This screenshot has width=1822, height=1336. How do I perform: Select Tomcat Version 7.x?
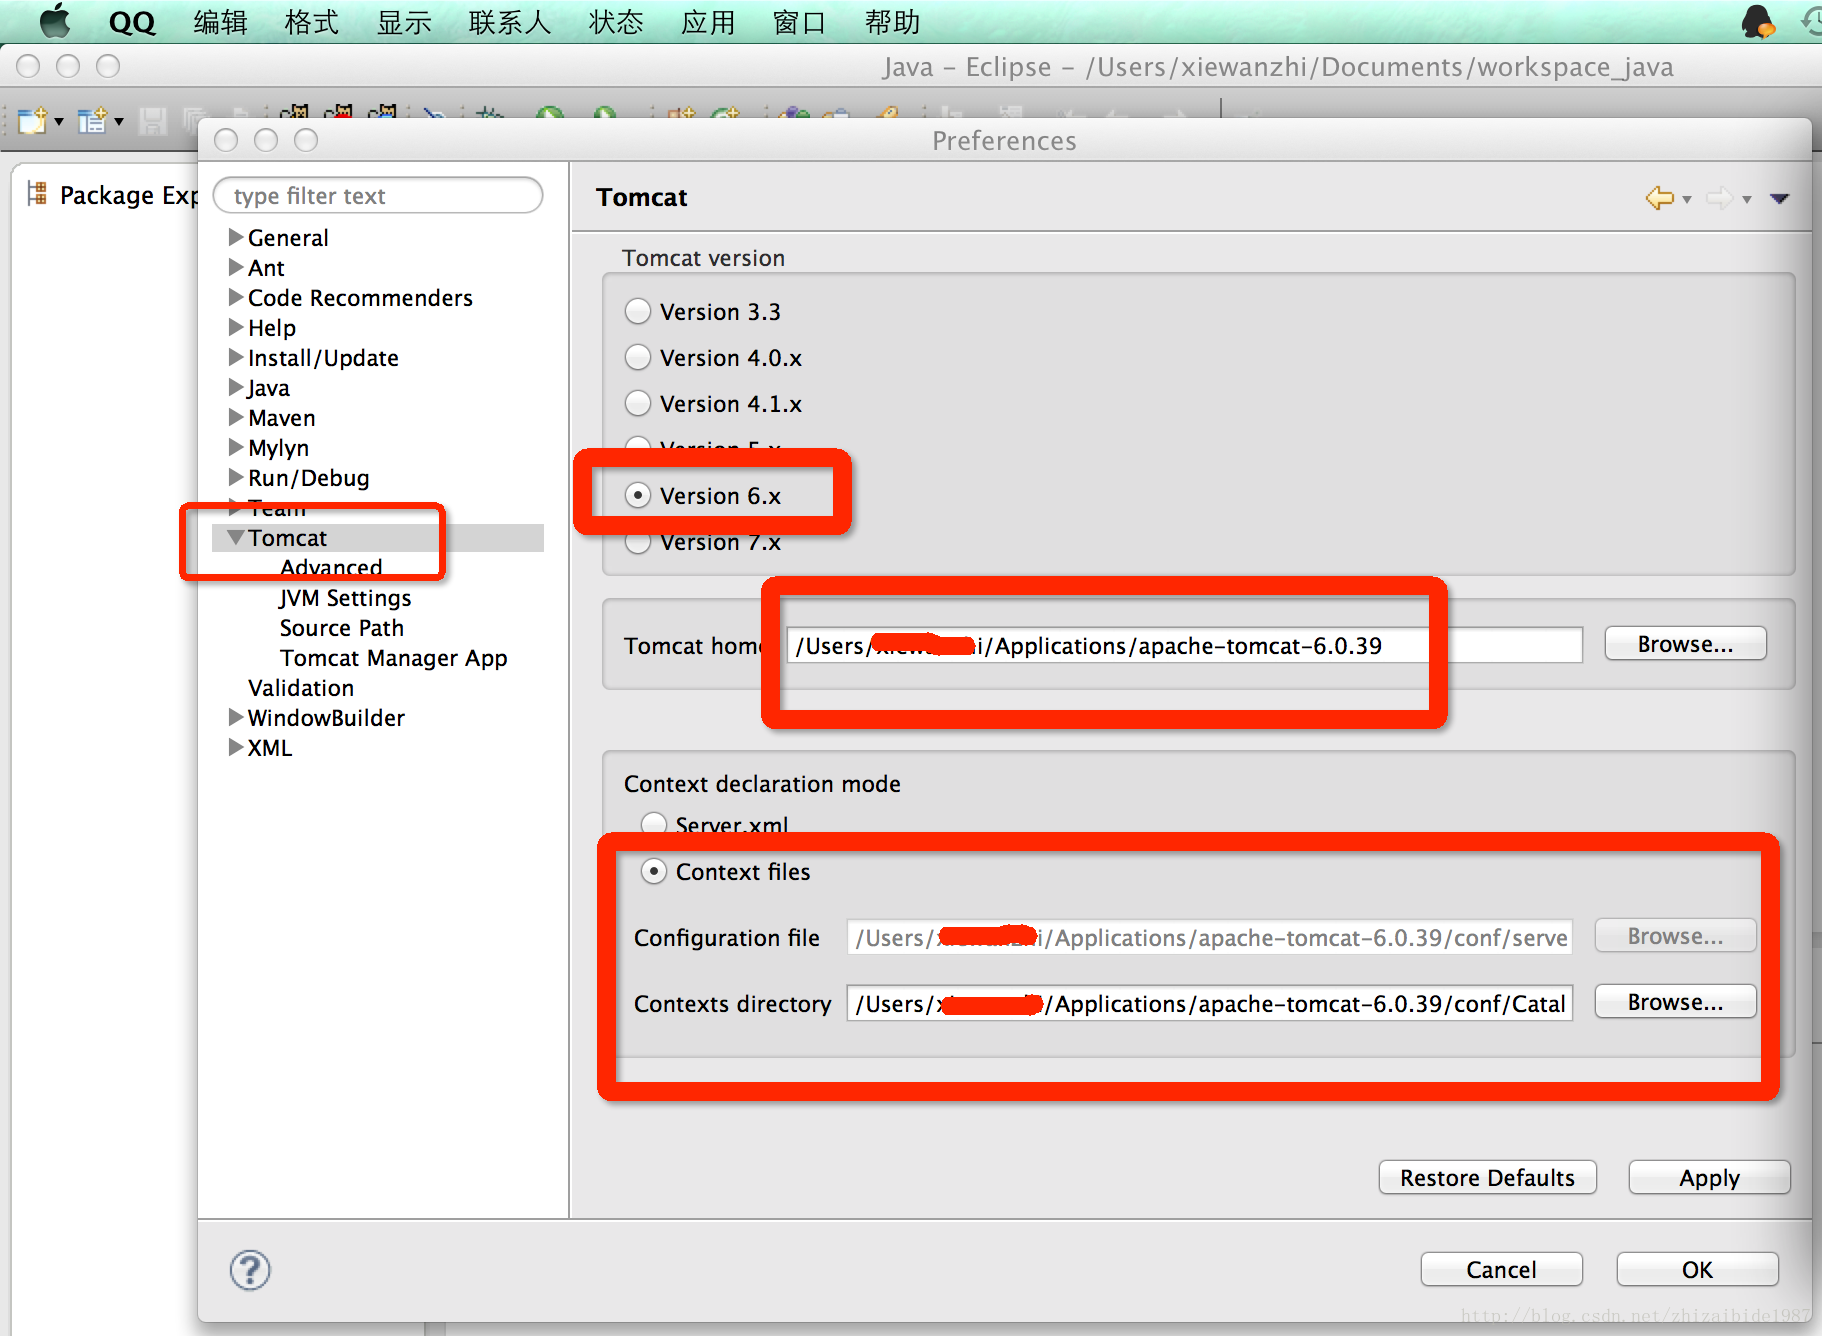pos(638,542)
